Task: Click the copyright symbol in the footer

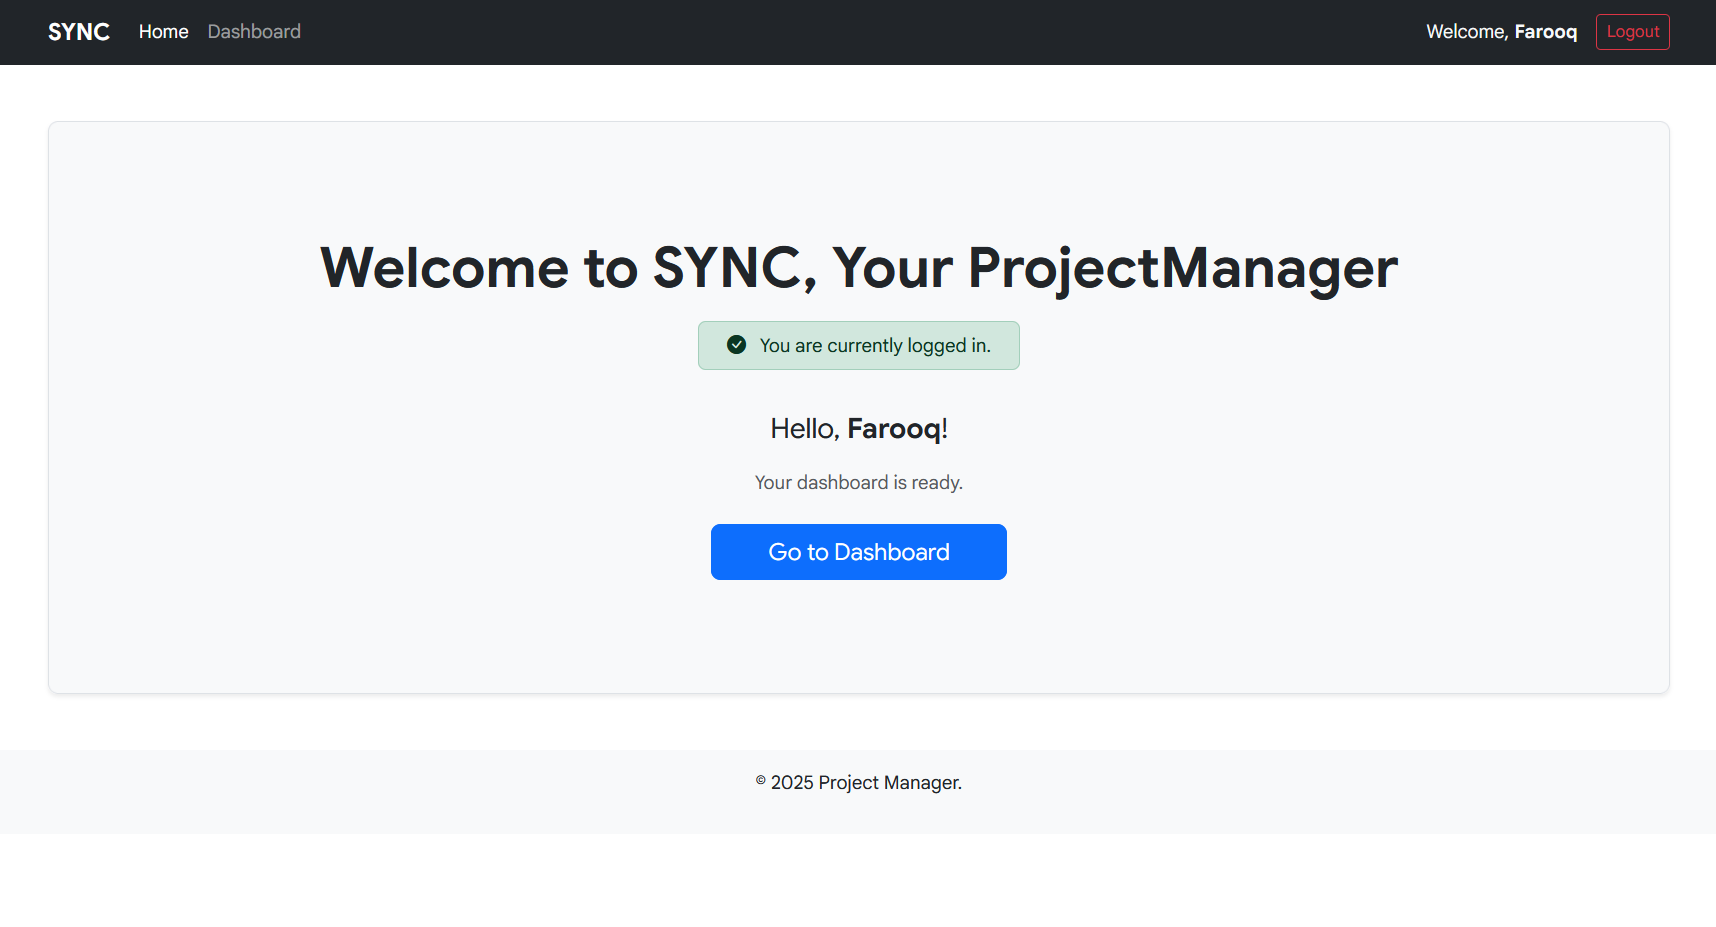Action: [x=759, y=778]
